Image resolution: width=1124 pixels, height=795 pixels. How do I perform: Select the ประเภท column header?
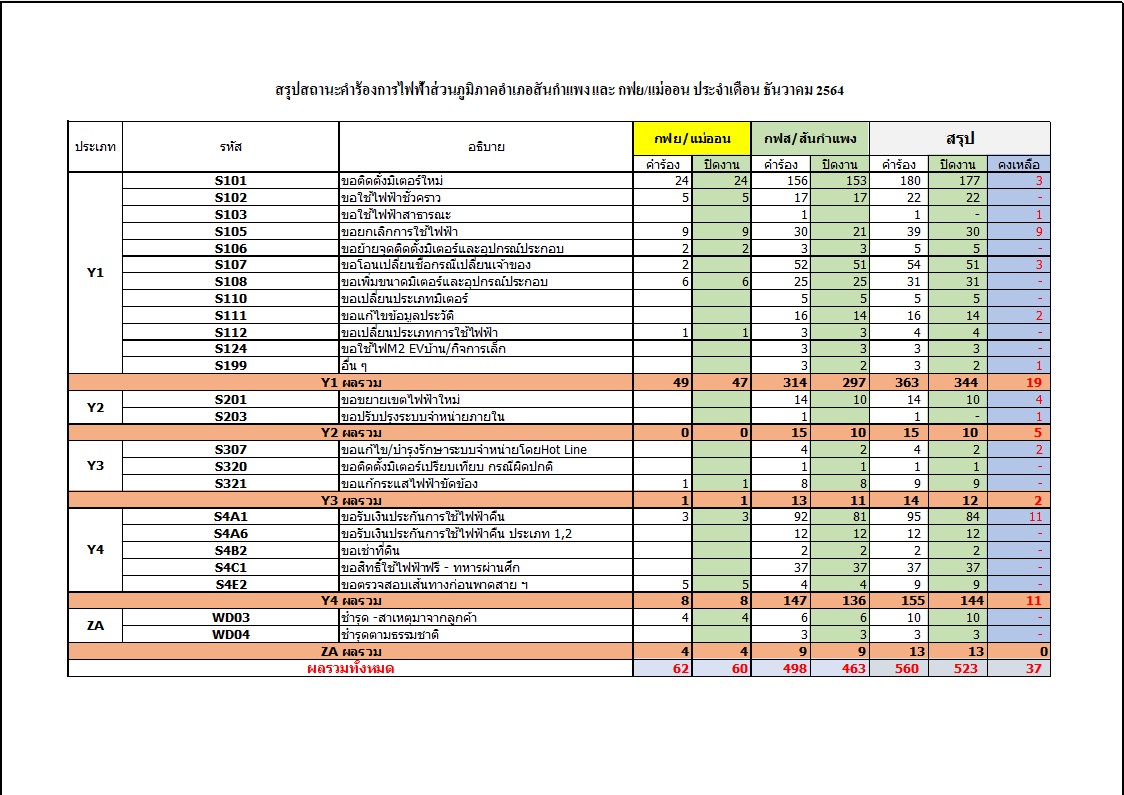95,147
